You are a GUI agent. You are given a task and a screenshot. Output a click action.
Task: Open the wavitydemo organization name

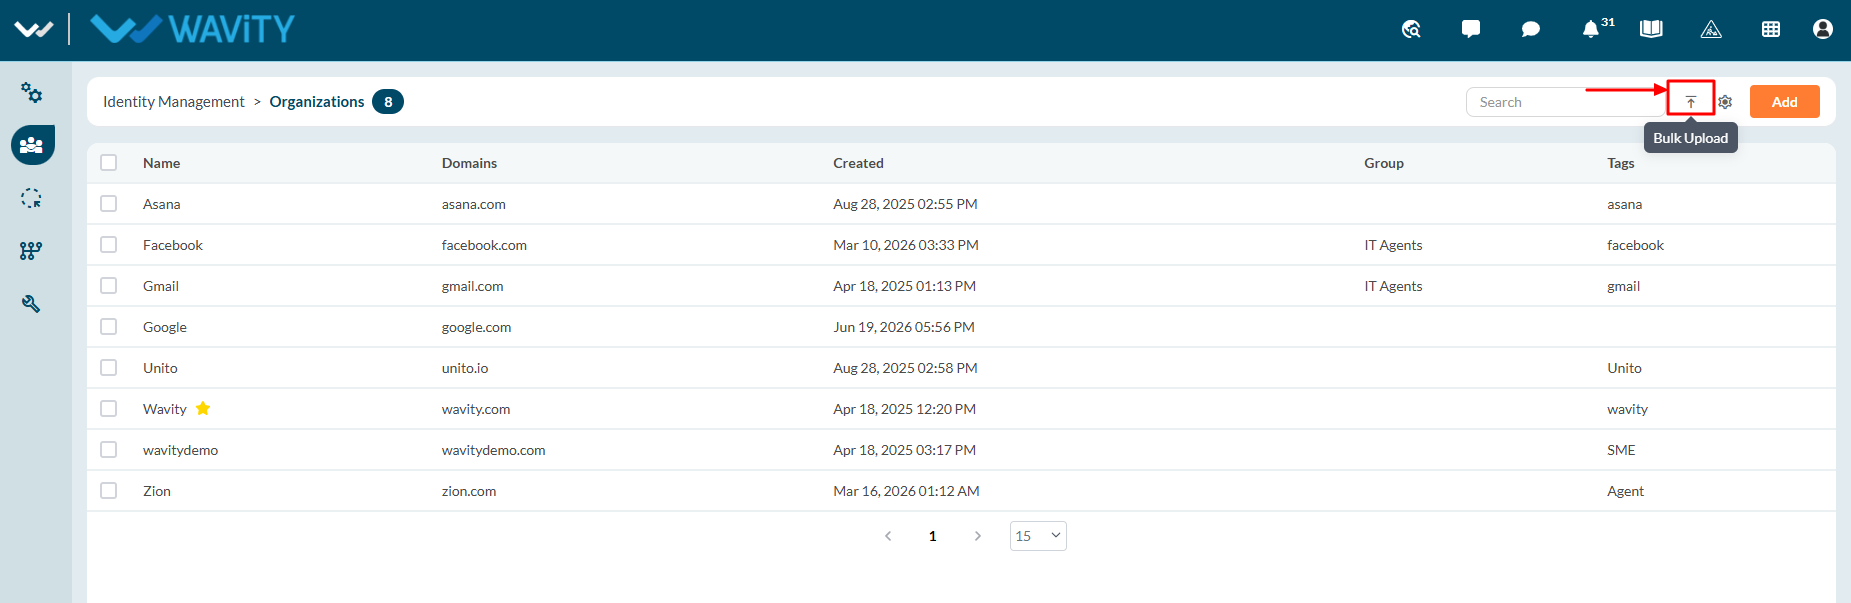click(180, 450)
